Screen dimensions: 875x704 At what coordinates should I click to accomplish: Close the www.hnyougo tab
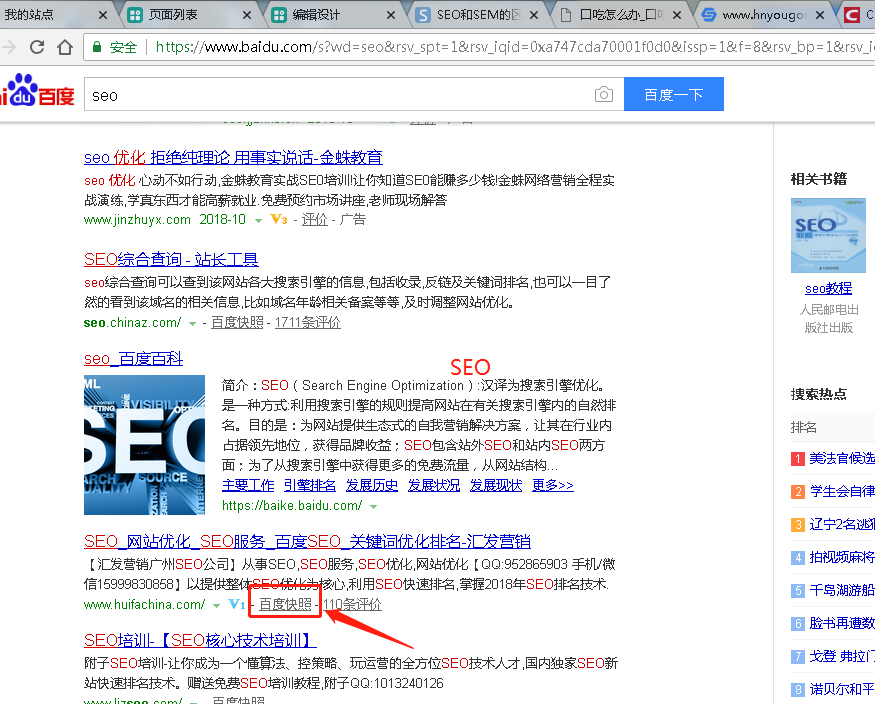pos(819,15)
